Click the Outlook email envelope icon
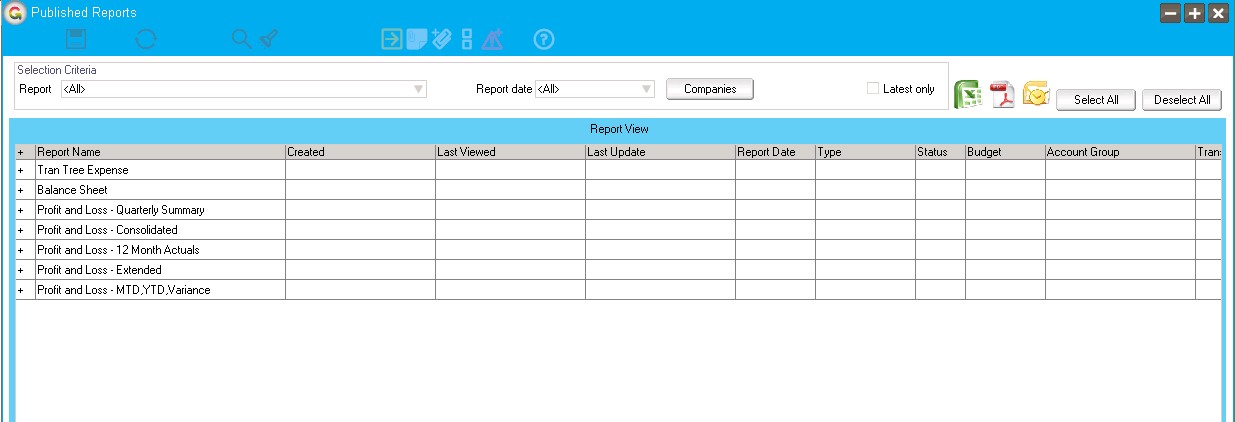The image size is (1235, 422). pos(1036,94)
